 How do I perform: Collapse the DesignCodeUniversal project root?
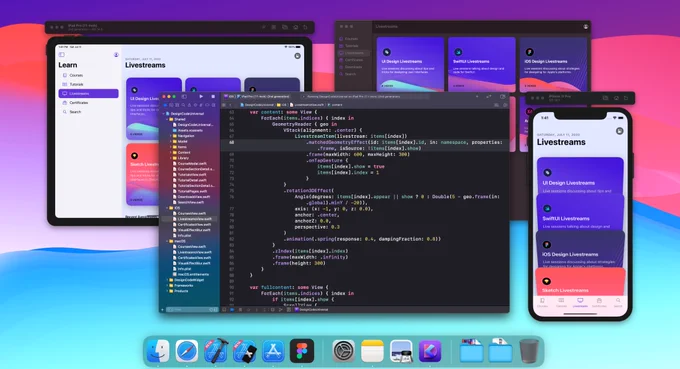coord(164,114)
